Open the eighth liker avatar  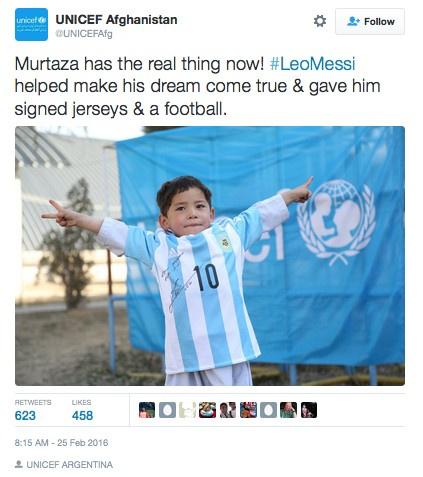coord(289,410)
